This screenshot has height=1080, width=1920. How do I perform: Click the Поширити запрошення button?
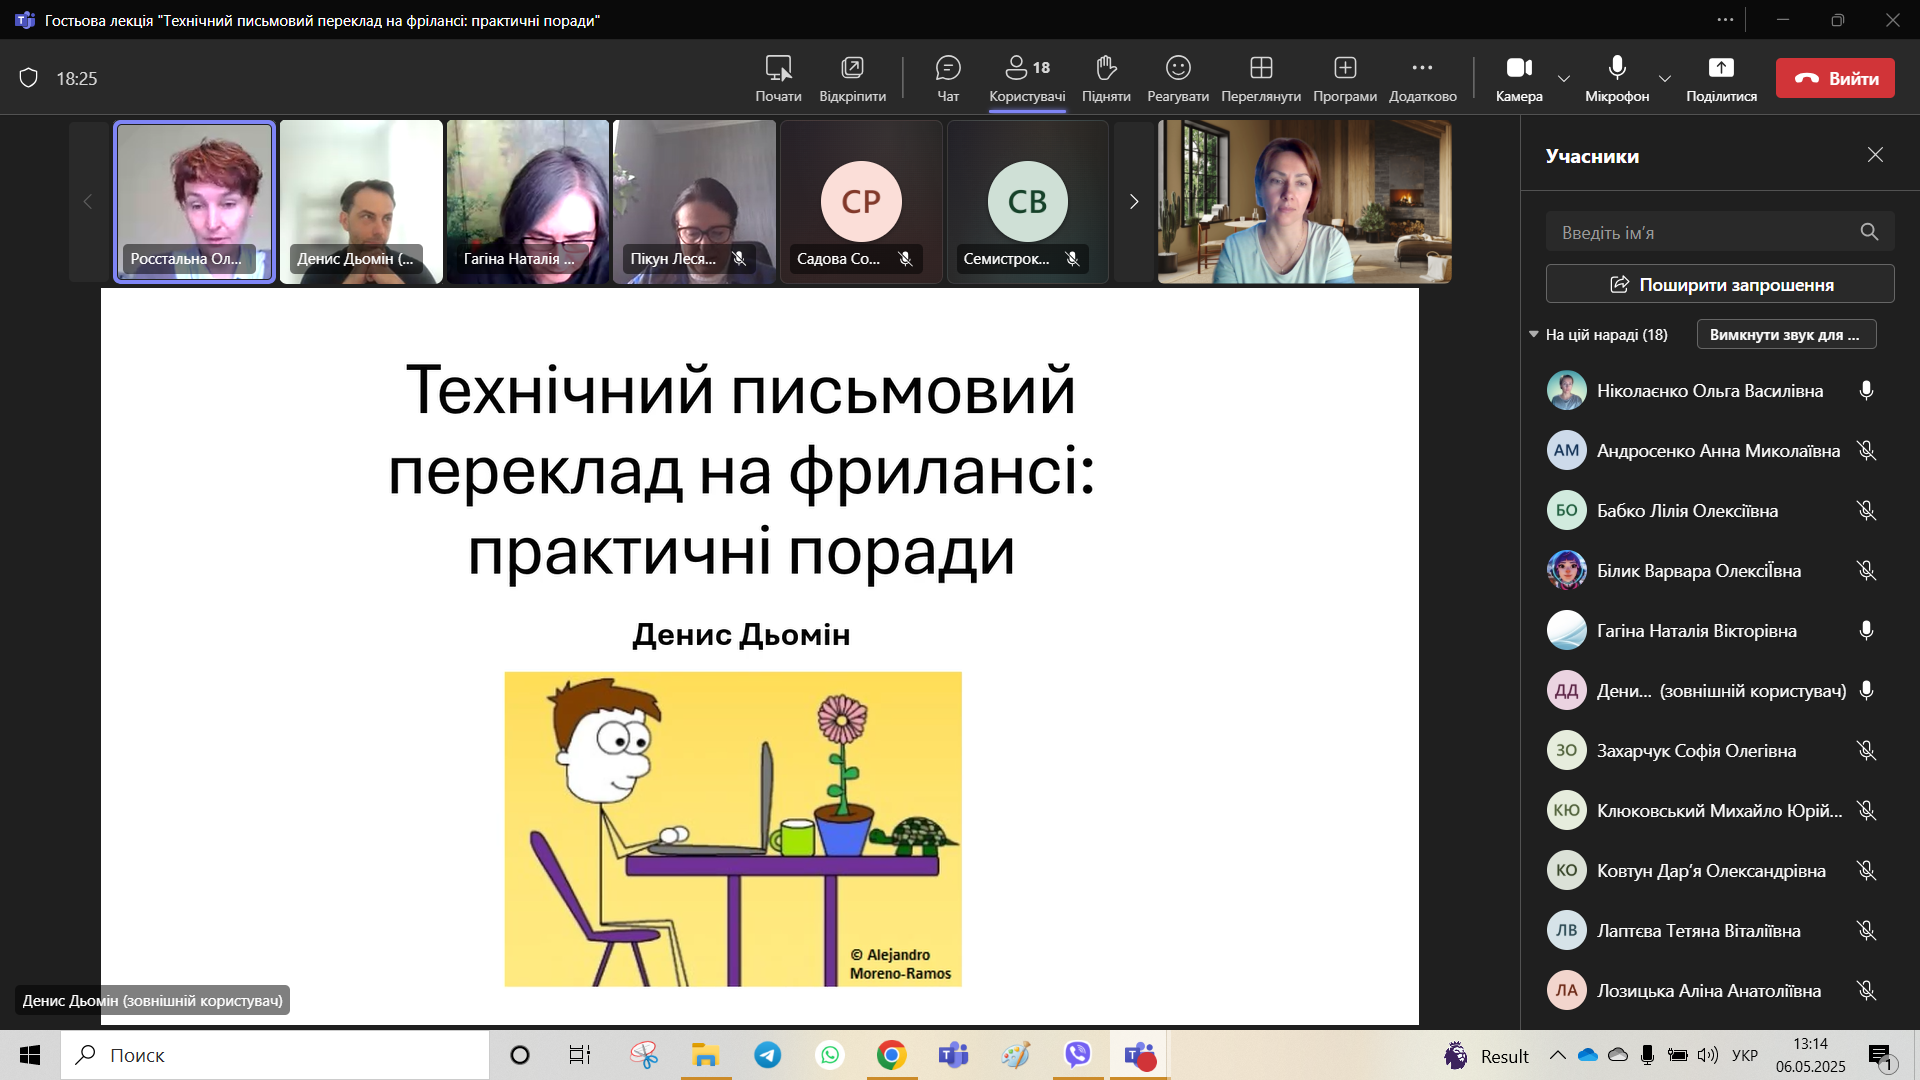tap(1720, 284)
